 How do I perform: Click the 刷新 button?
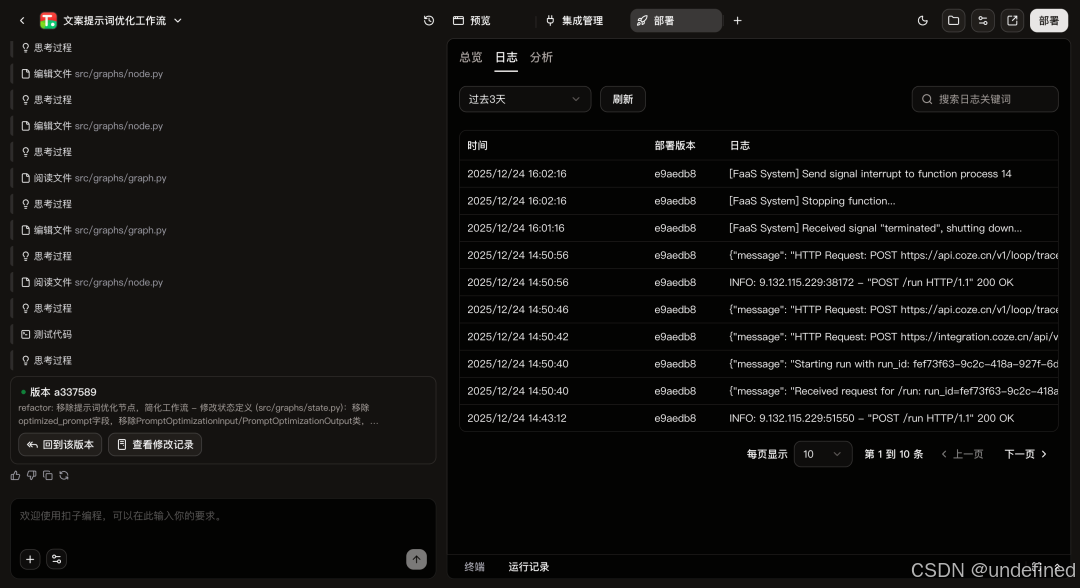click(623, 99)
